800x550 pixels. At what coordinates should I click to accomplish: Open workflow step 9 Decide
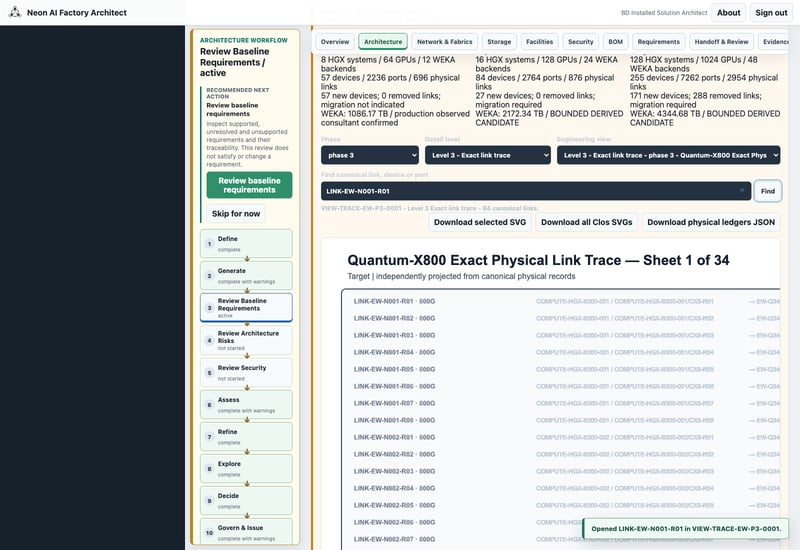[246, 501]
